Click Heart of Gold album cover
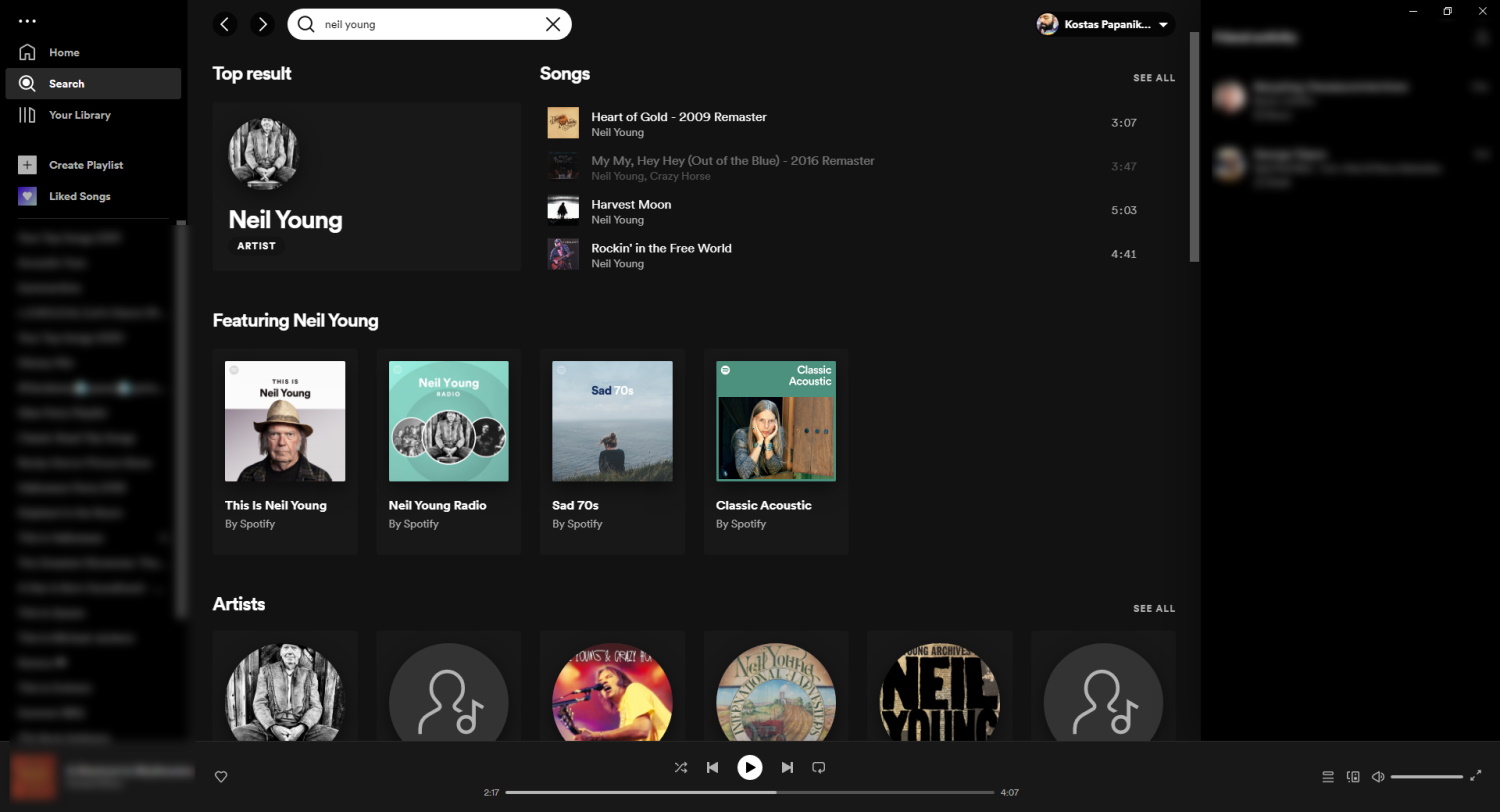Viewport: 1500px width, 812px height. (x=563, y=123)
